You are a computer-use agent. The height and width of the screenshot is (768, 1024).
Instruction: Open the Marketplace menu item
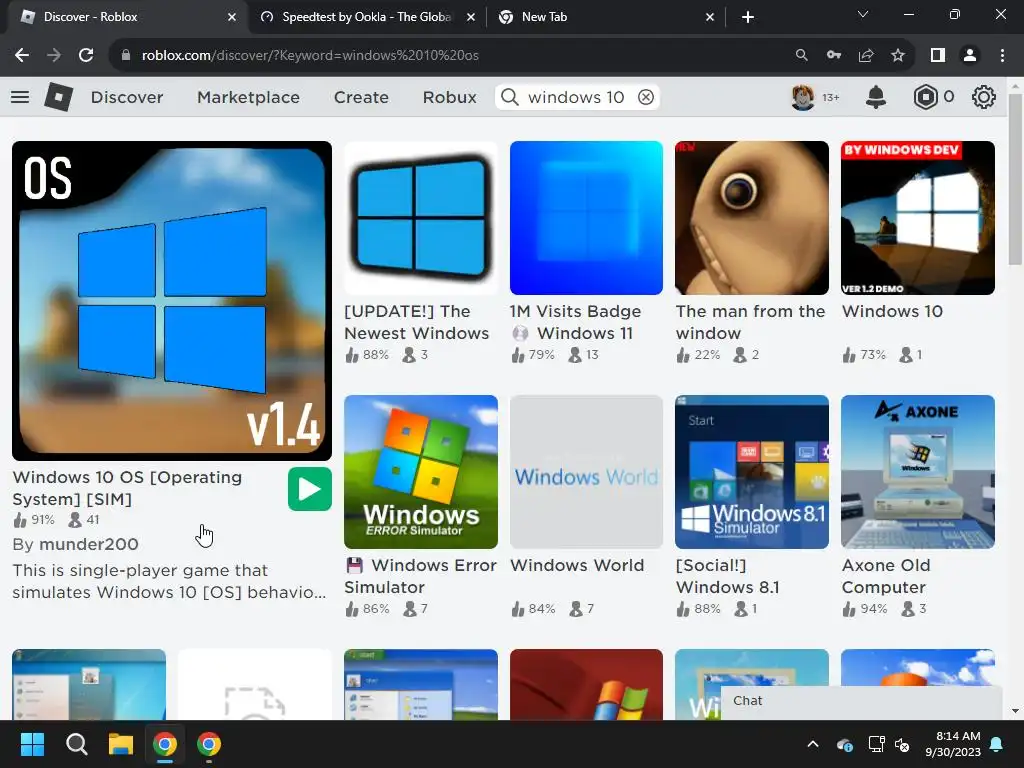(248, 97)
